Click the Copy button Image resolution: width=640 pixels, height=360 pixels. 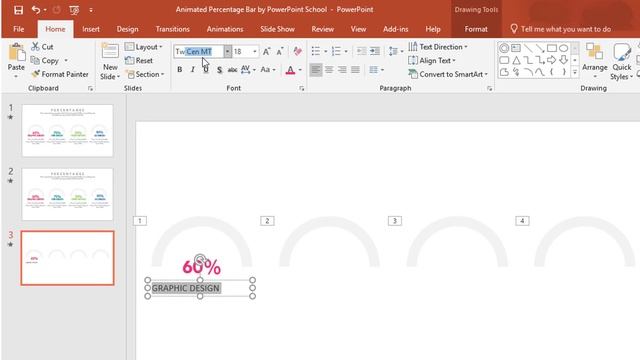[45, 60]
